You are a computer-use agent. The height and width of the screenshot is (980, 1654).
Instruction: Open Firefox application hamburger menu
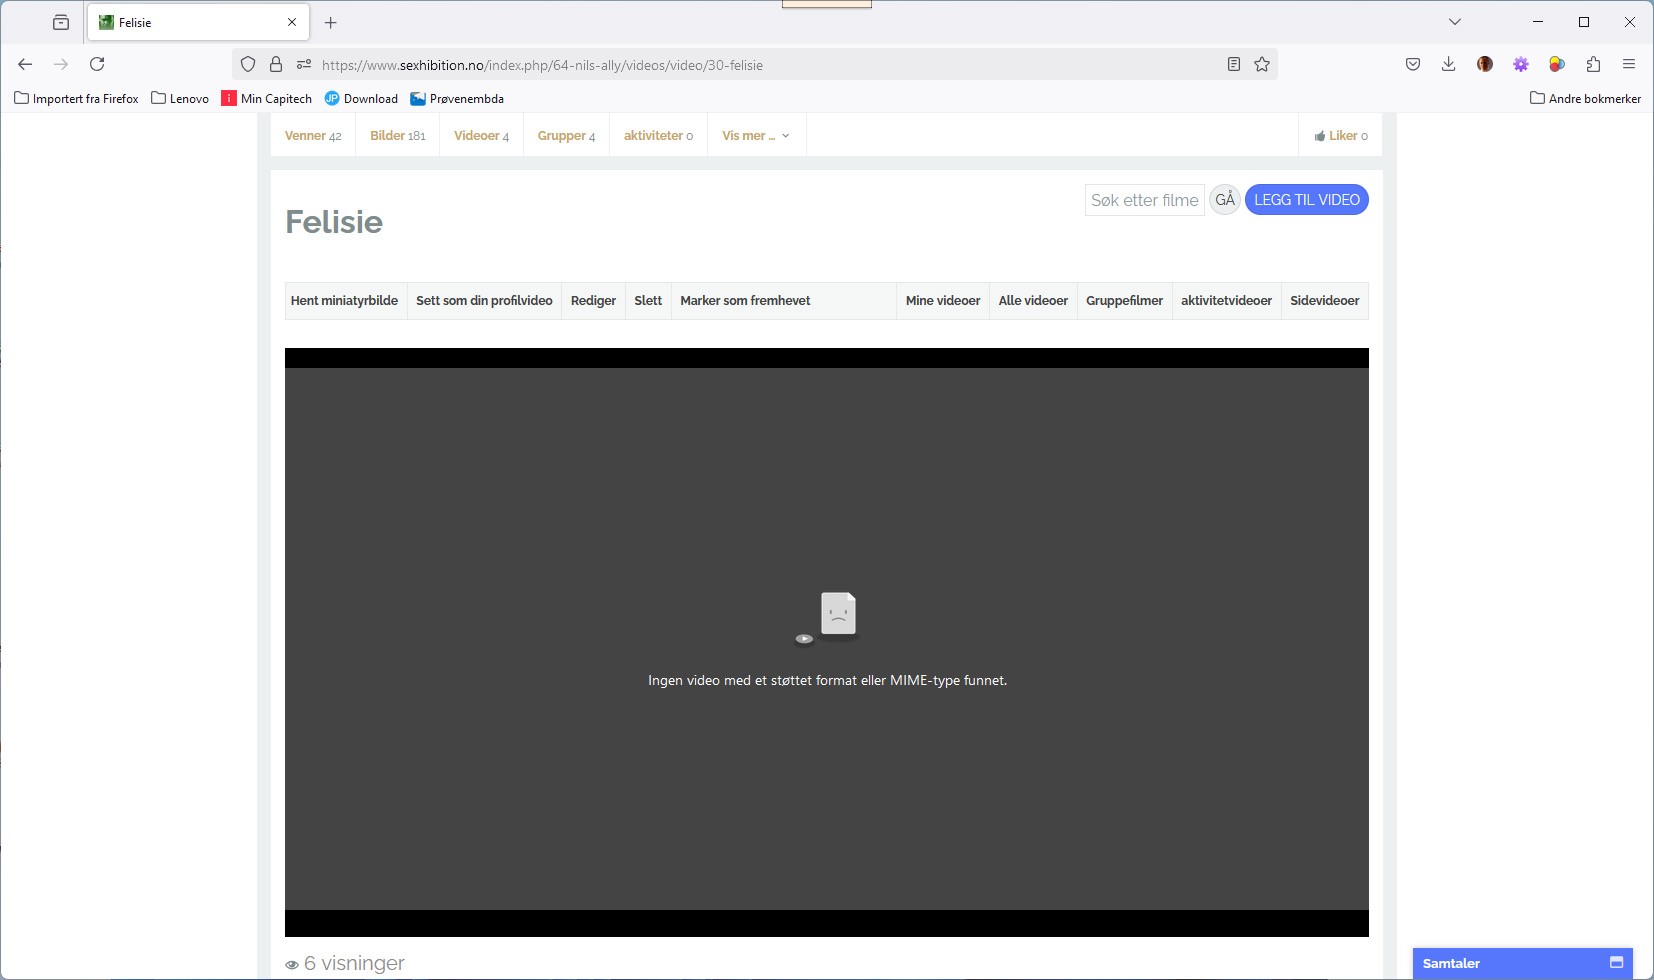click(1629, 64)
